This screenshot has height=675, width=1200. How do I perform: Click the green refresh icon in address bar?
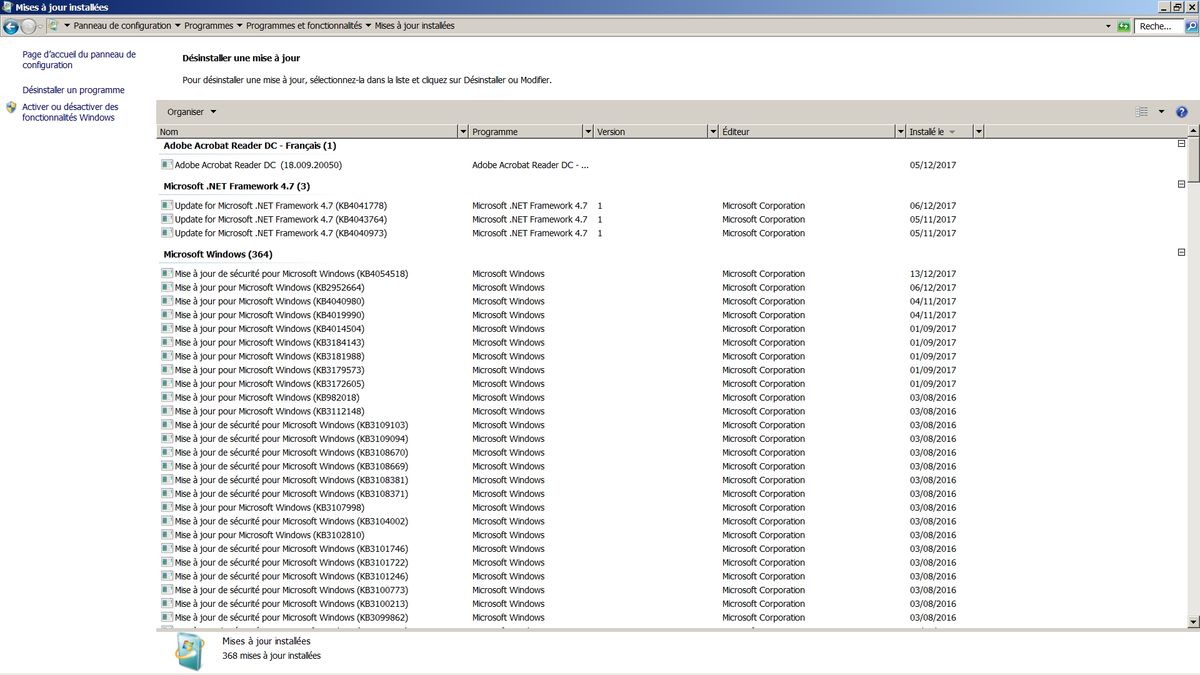point(1124,26)
